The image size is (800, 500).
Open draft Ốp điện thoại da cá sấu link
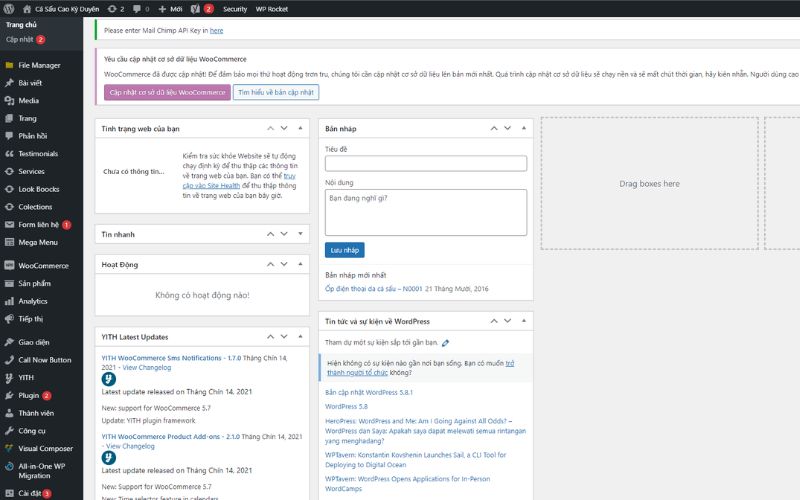(374, 289)
